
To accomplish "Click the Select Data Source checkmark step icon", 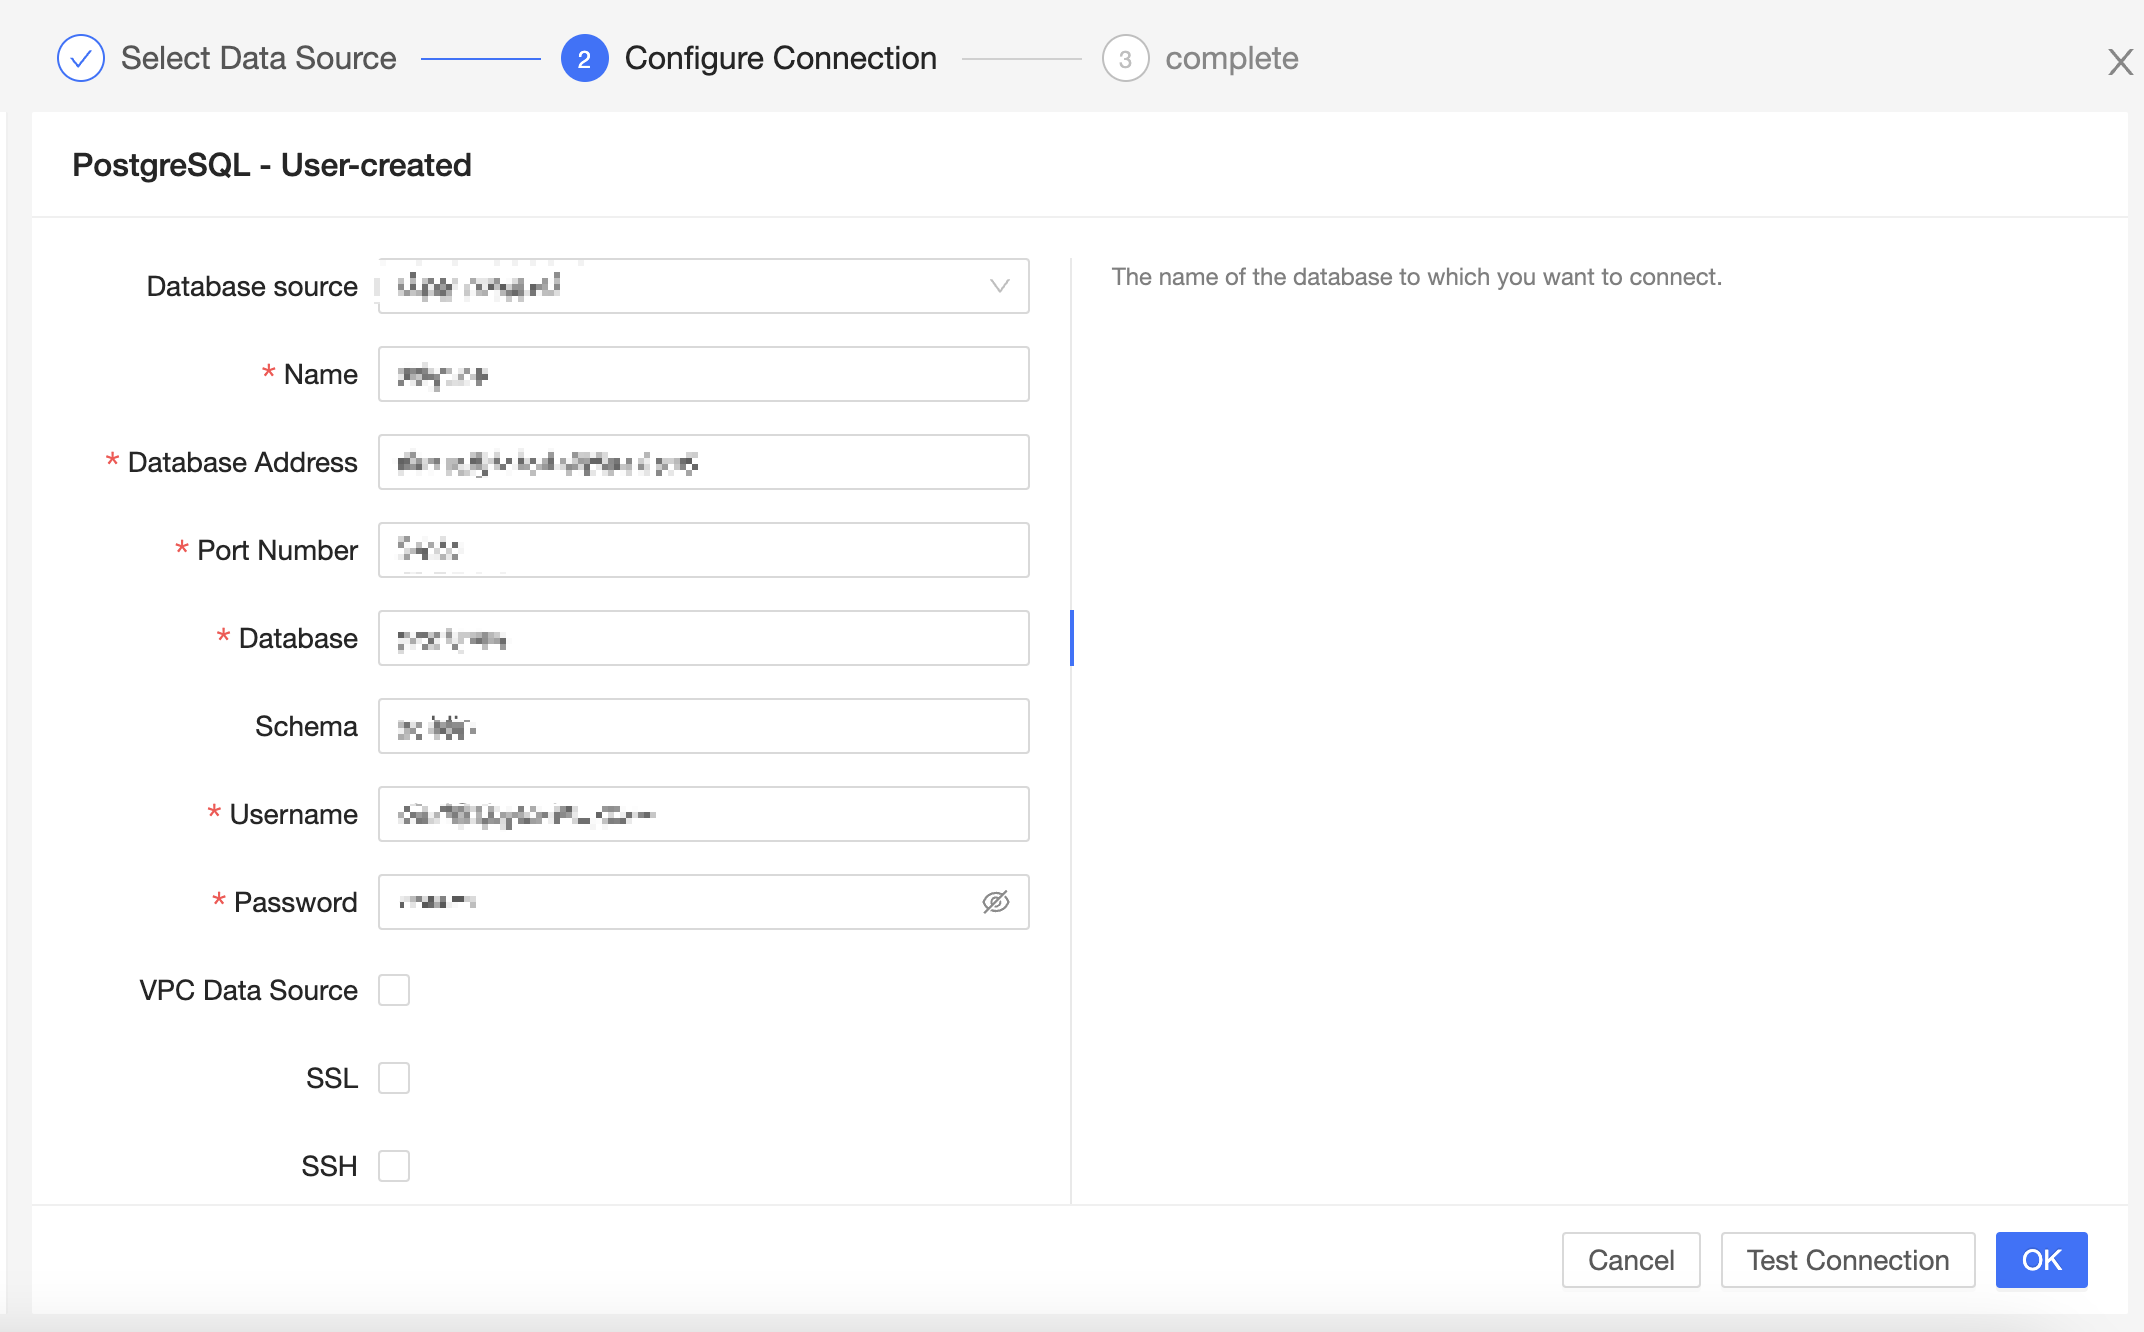I will click(x=81, y=58).
